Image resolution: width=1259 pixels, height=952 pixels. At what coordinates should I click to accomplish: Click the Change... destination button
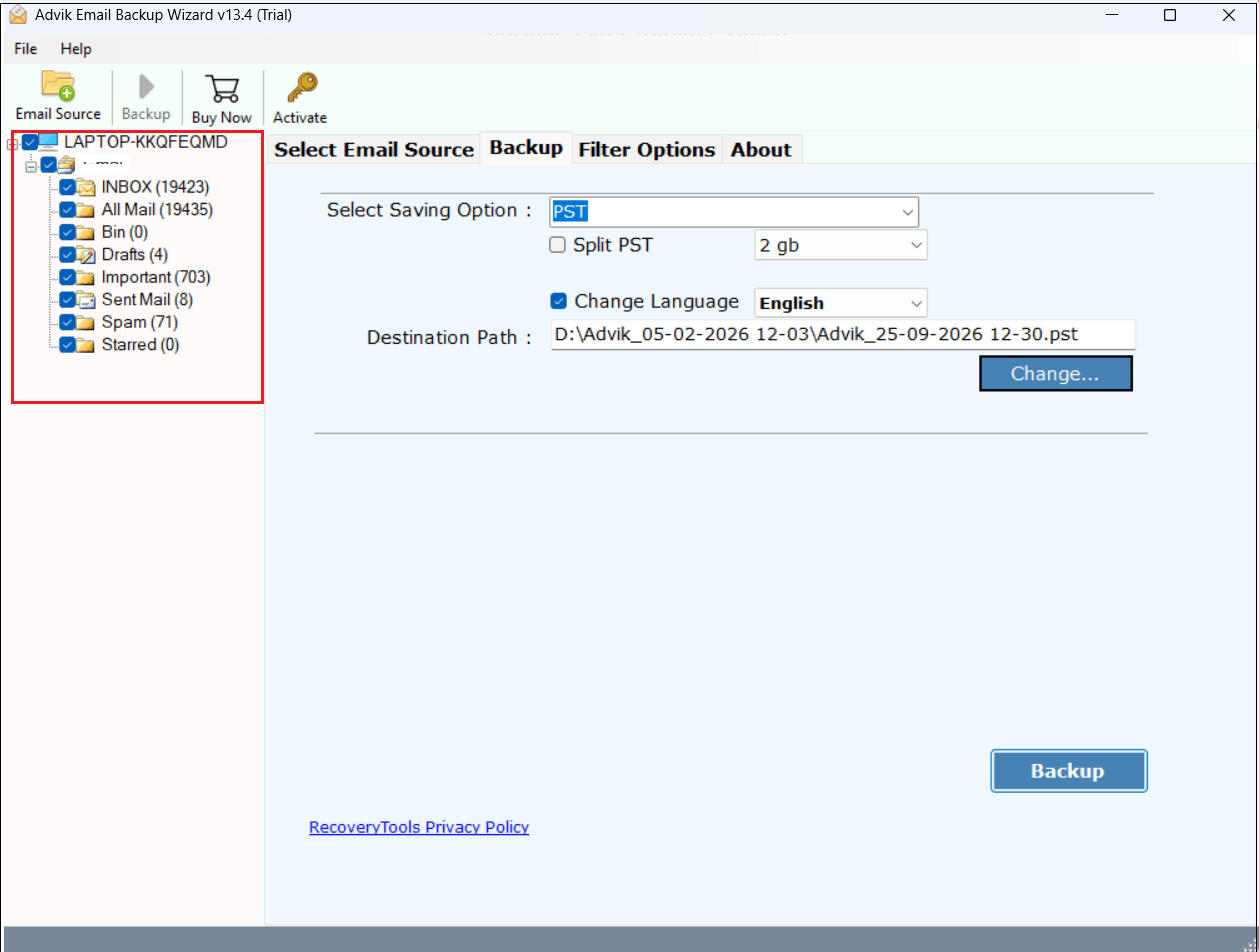coord(1055,373)
